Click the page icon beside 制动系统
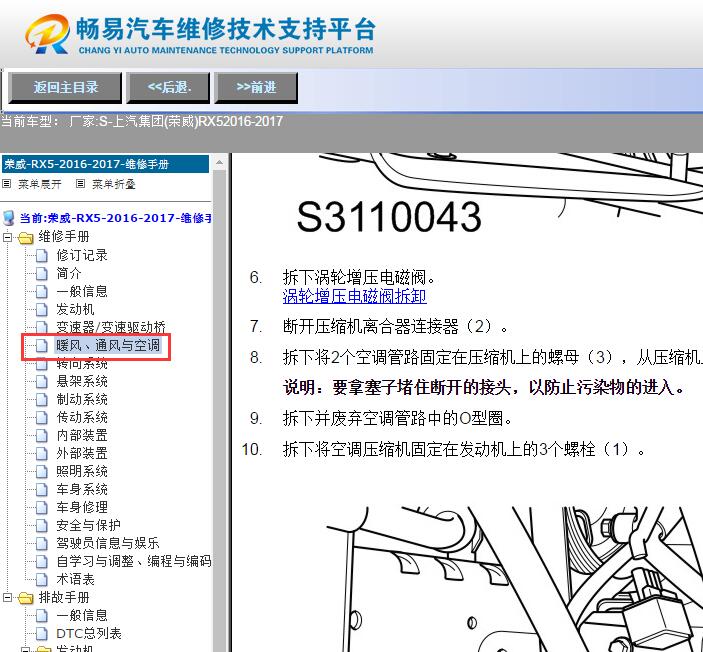This screenshot has height=652, width=703. point(42,400)
